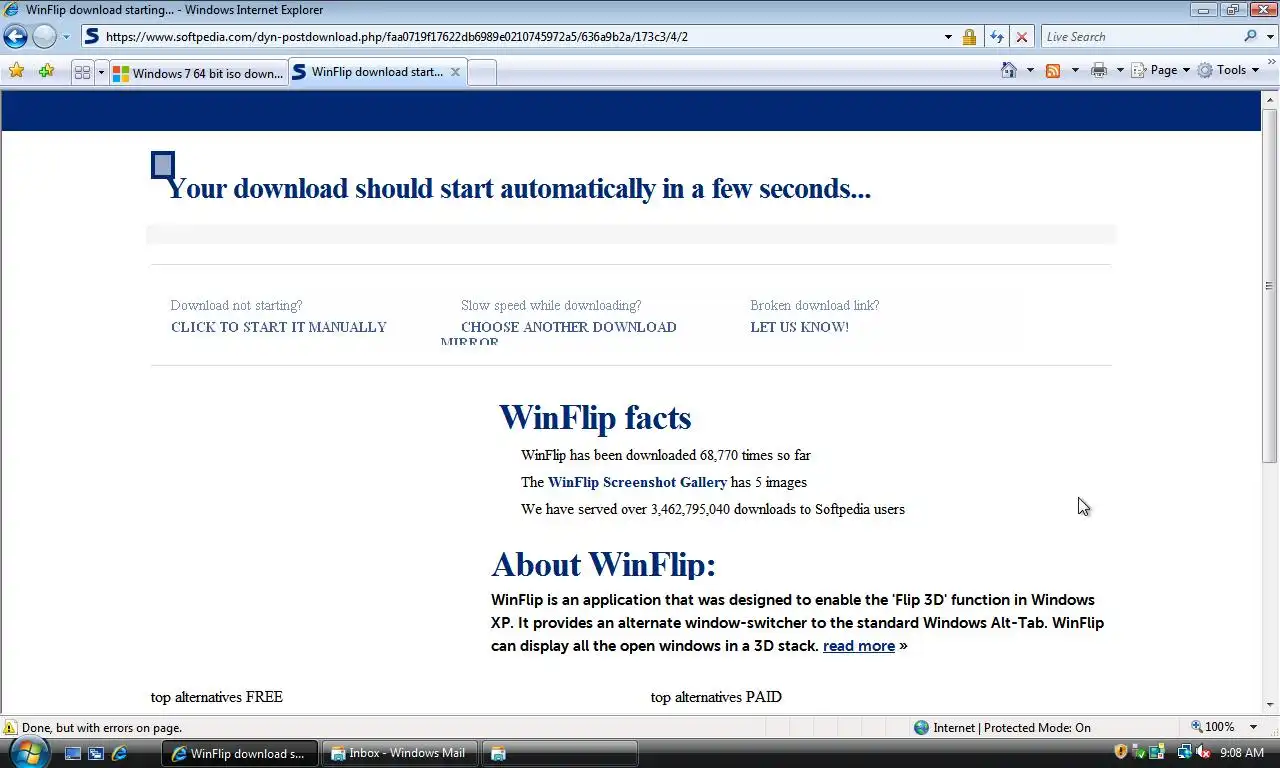Click the Quick Tabs icon
This screenshot has width=1280, height=768.
click(x=83, y=72)
